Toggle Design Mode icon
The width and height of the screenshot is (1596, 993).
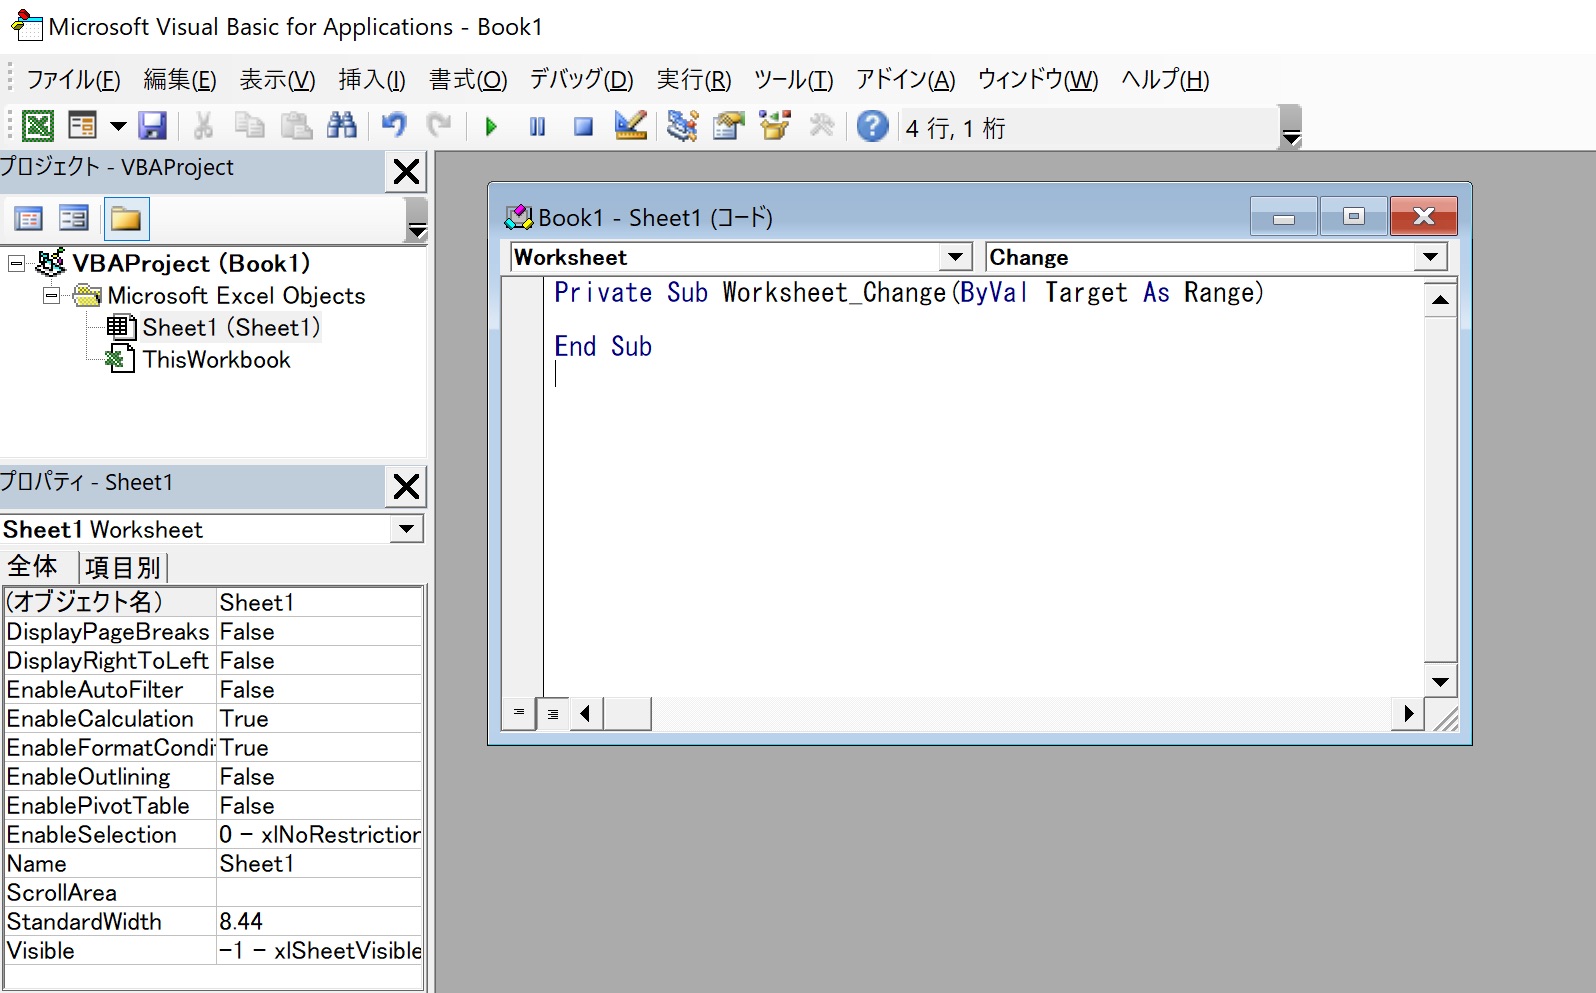(630, 126)
